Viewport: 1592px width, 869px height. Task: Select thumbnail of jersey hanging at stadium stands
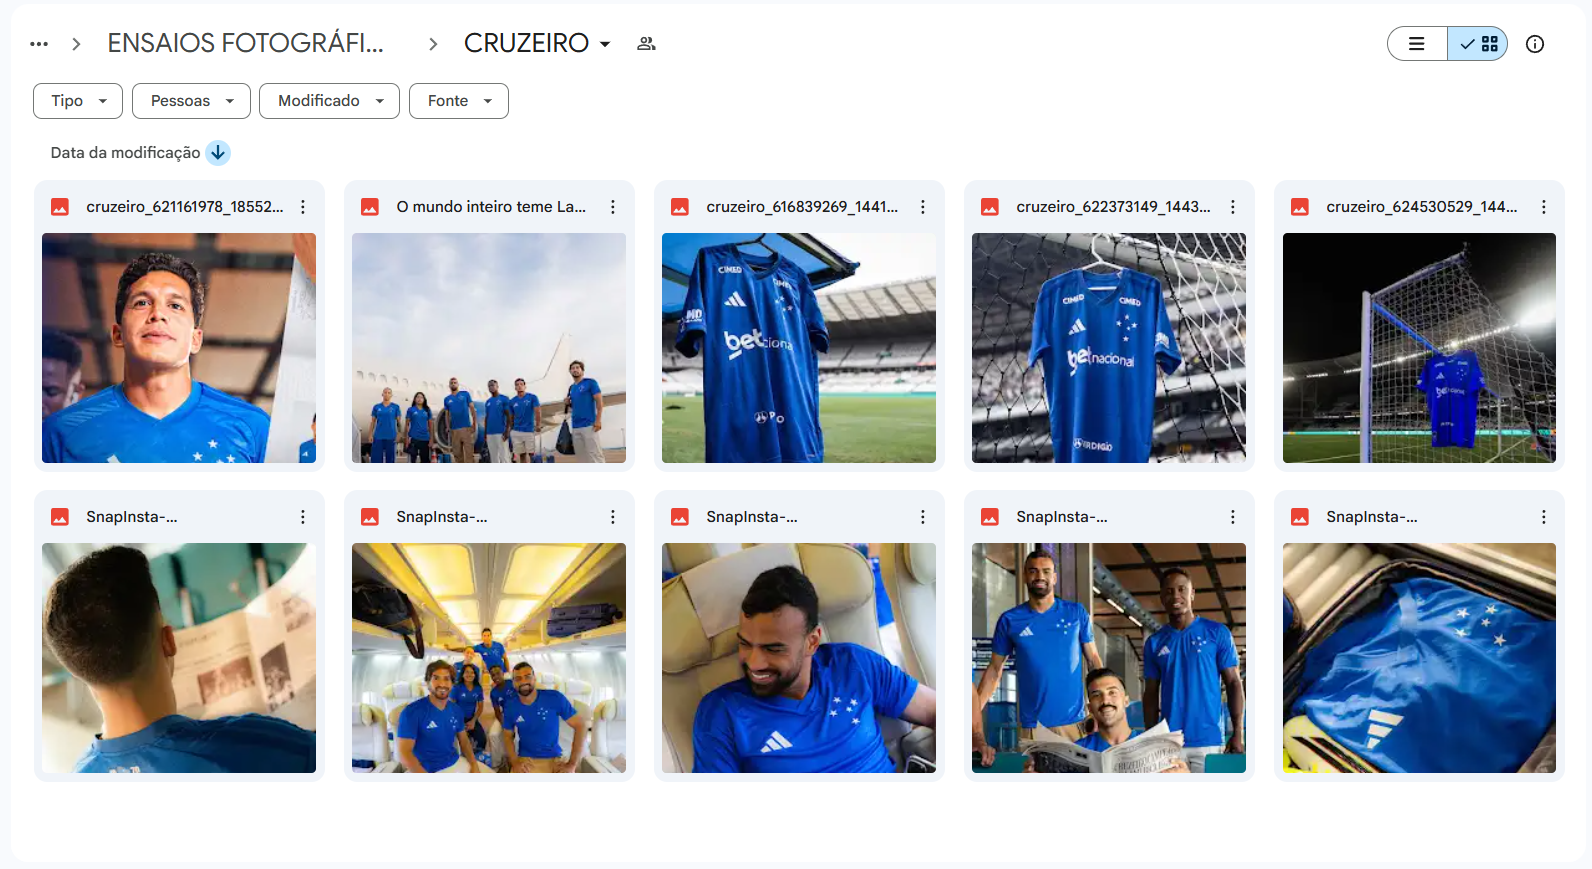point(799,348)
